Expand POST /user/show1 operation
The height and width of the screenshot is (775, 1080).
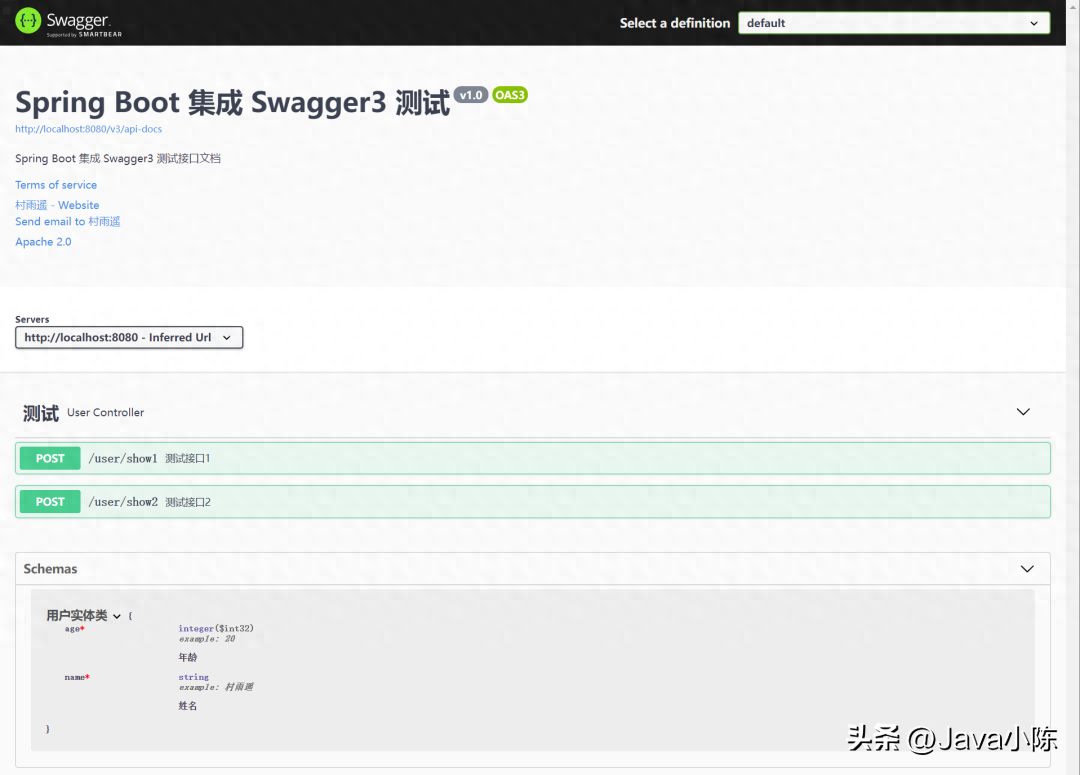coord(532,458)
